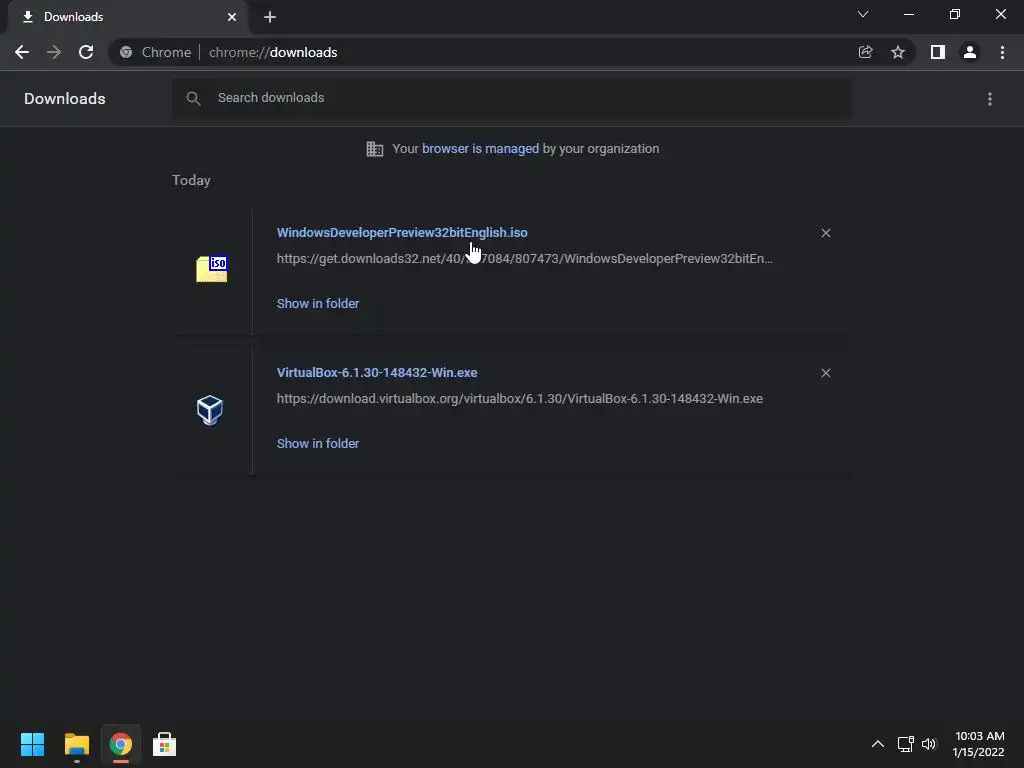This screenshot has width=1024, height=768.
Task: Click the Chrome site info chip
Action: coord(155,52)
